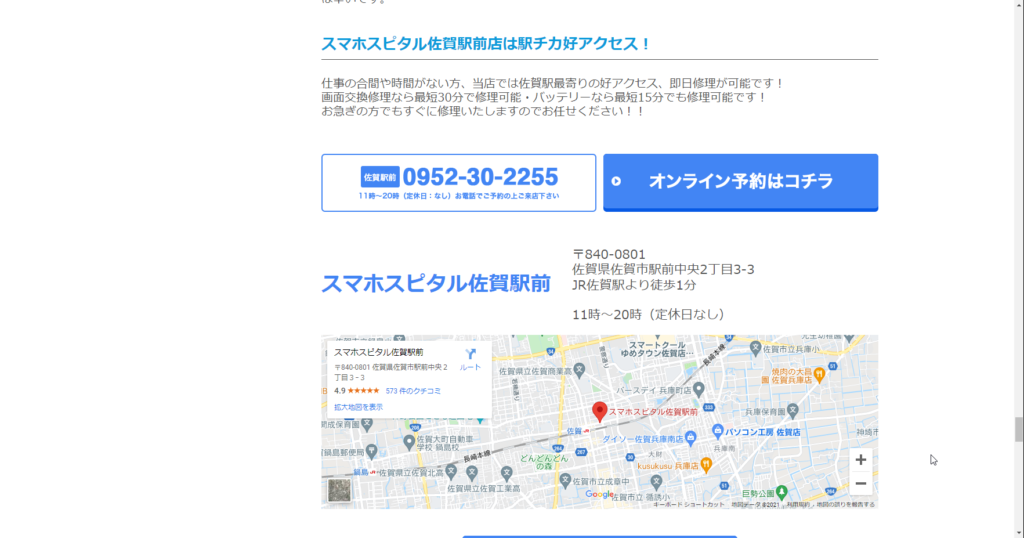This screenshot has width=1024, height=538.
Task: Select the 〒840-0801 postal code text
Action: click(609, 254)
